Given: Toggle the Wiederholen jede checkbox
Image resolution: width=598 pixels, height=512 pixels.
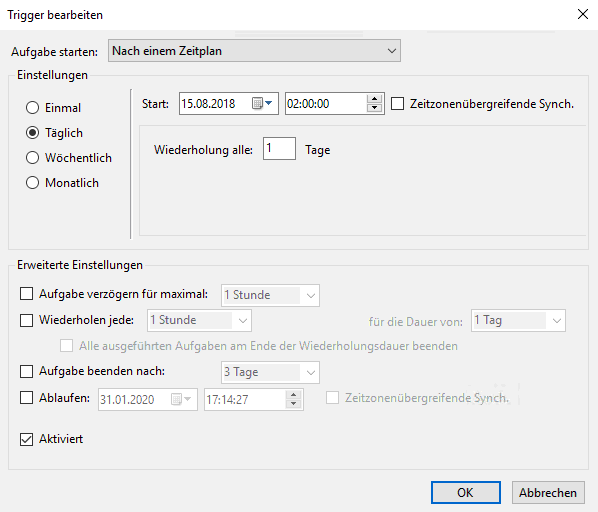Looking at the screenshot, I should point(26,320).
